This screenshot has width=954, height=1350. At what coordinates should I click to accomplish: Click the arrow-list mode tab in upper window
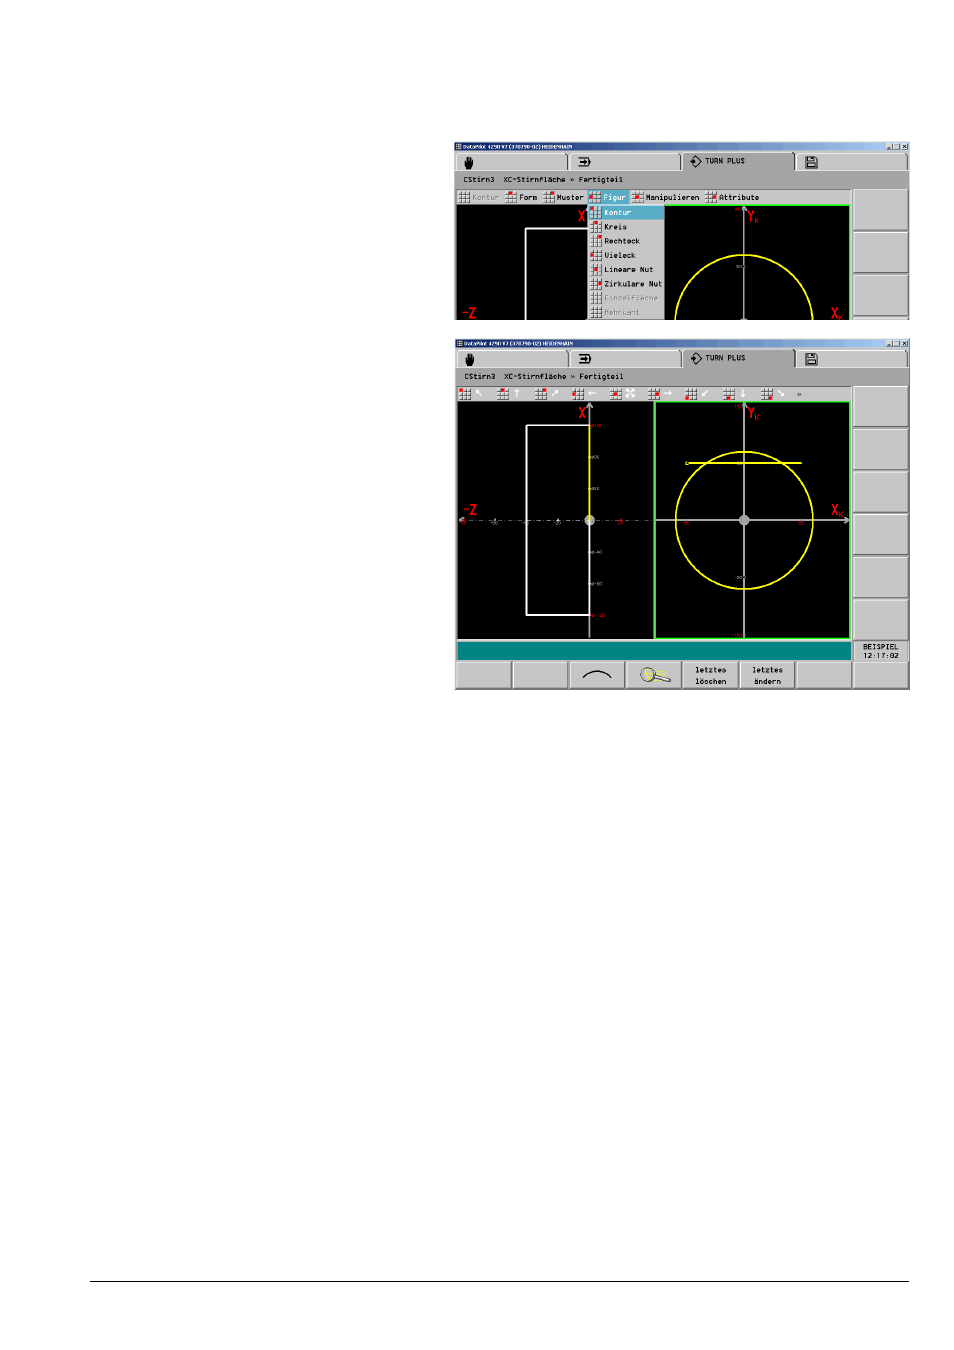tap(625, 162)
